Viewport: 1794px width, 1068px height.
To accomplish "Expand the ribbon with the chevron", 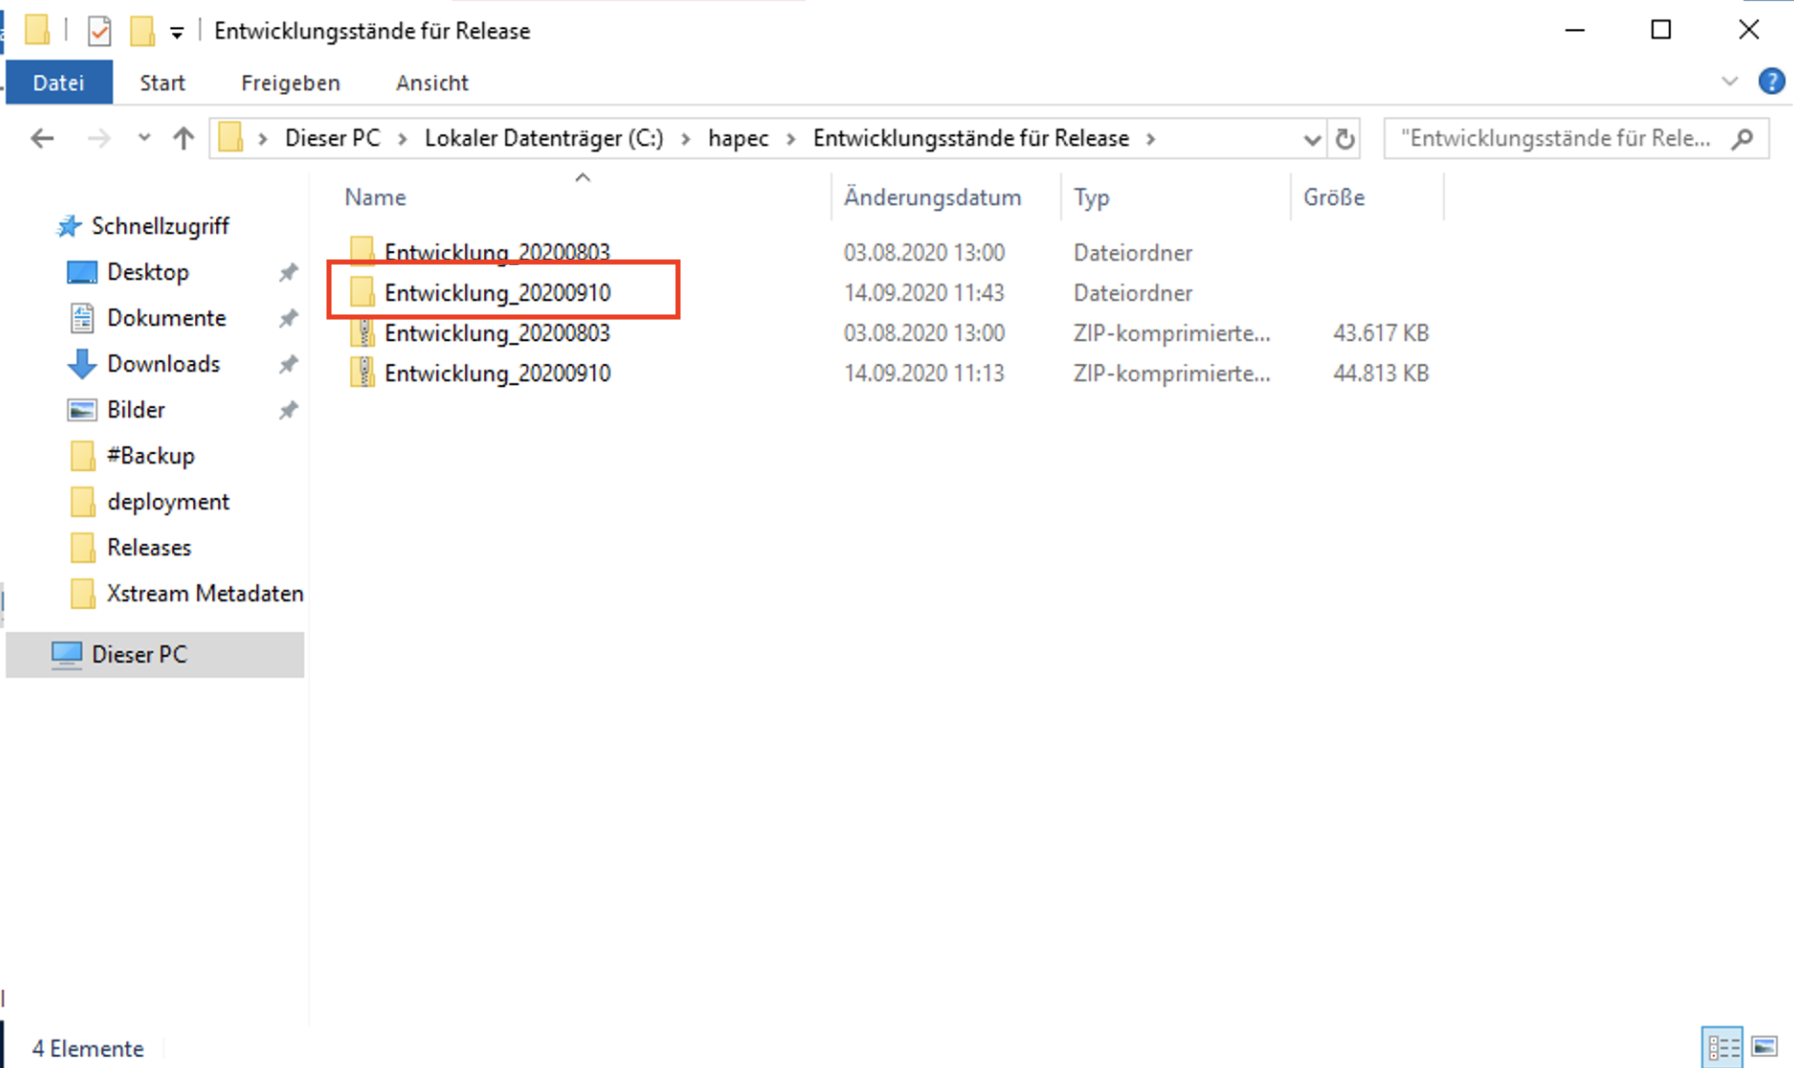I will (x=1729, y=82).
